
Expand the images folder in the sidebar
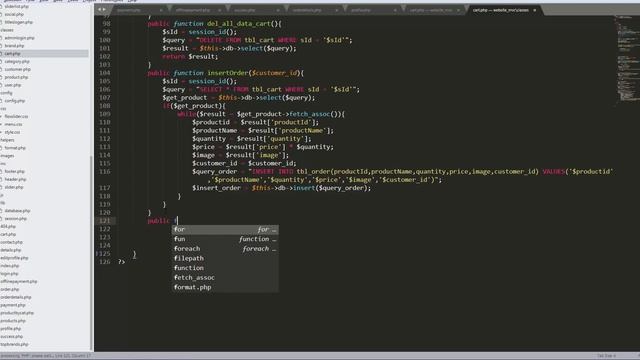click(x=7, y=156)
